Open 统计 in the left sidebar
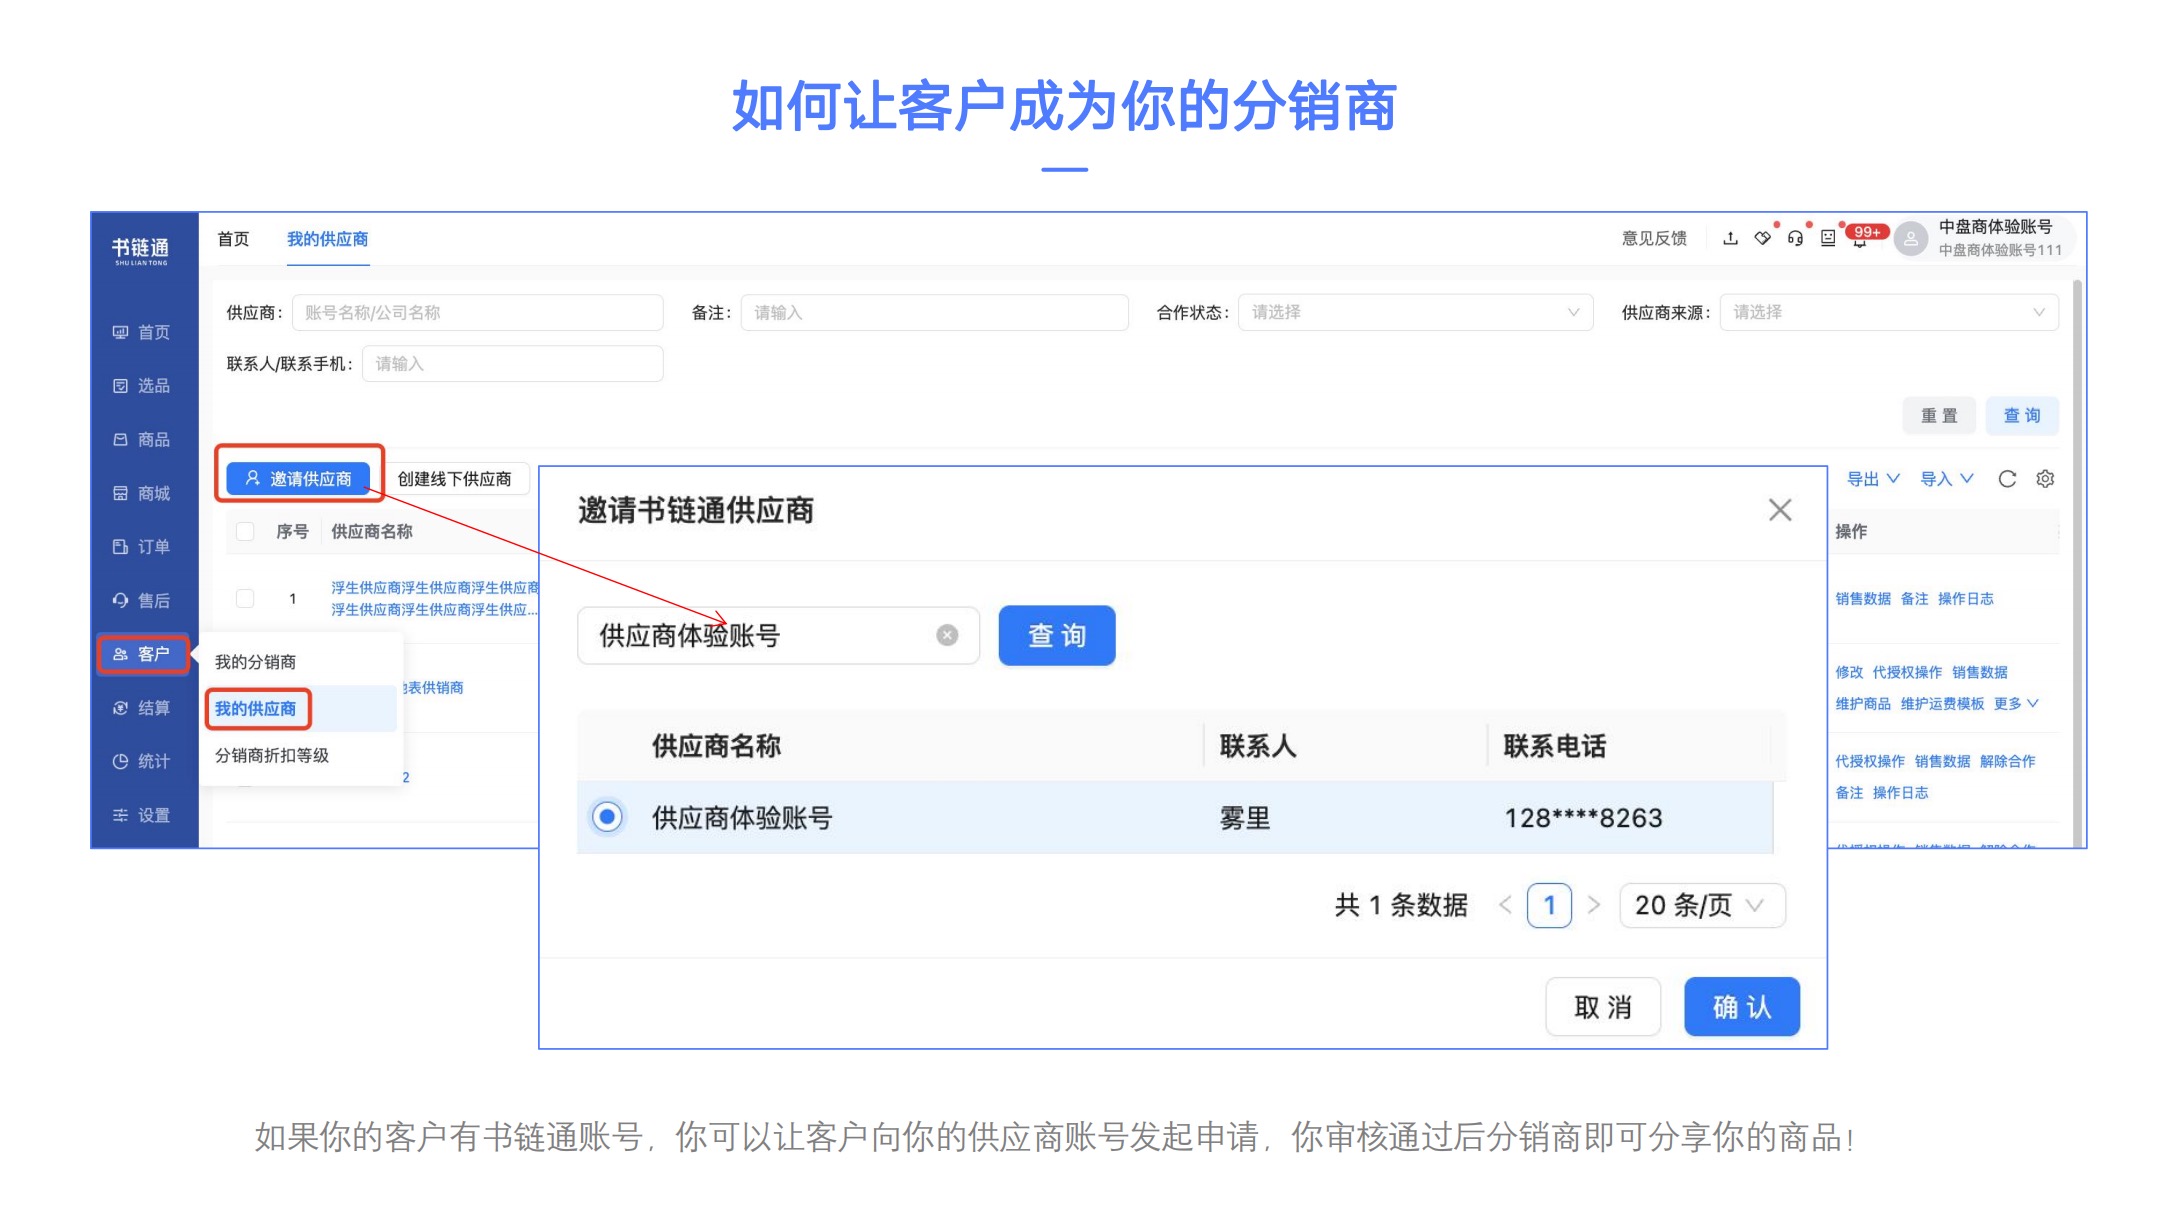Image resolution: width=2172 pixels, height=1222 pixels. point(141,761)
